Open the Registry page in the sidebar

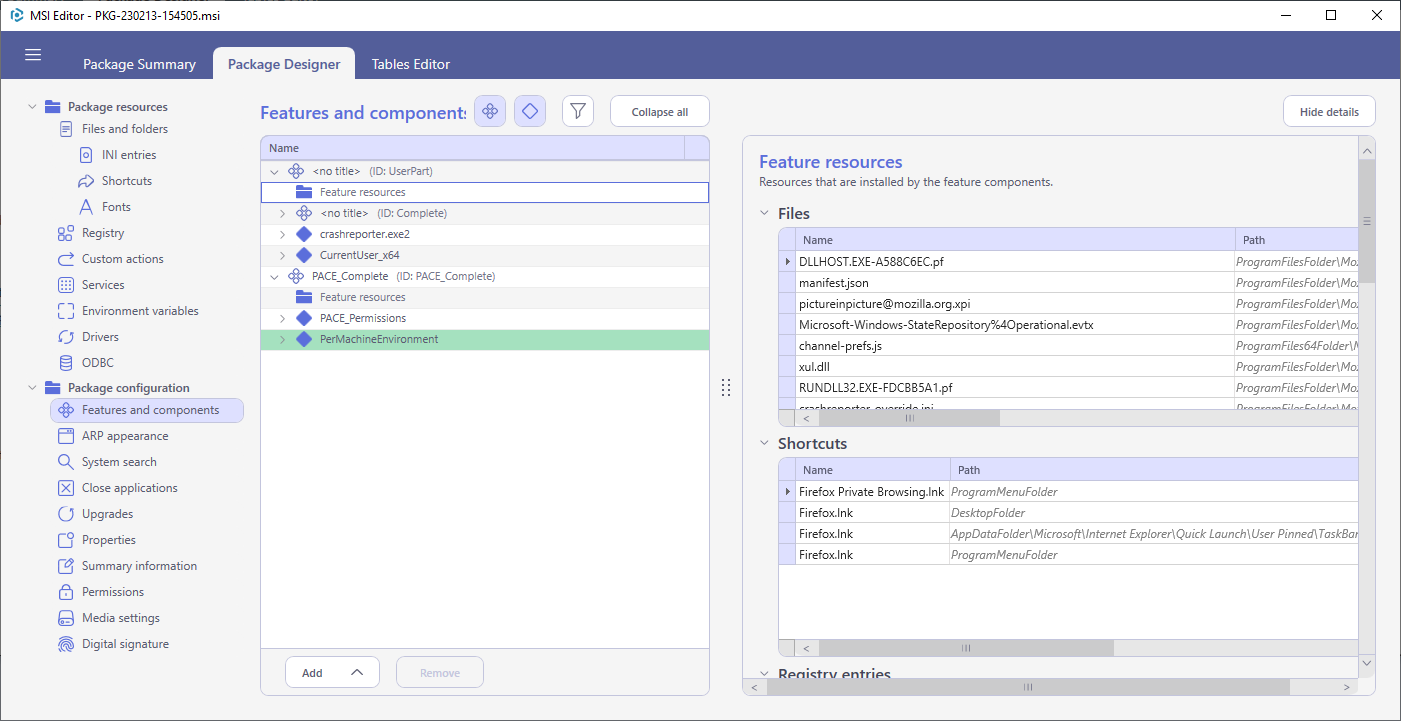click(103, 233)
